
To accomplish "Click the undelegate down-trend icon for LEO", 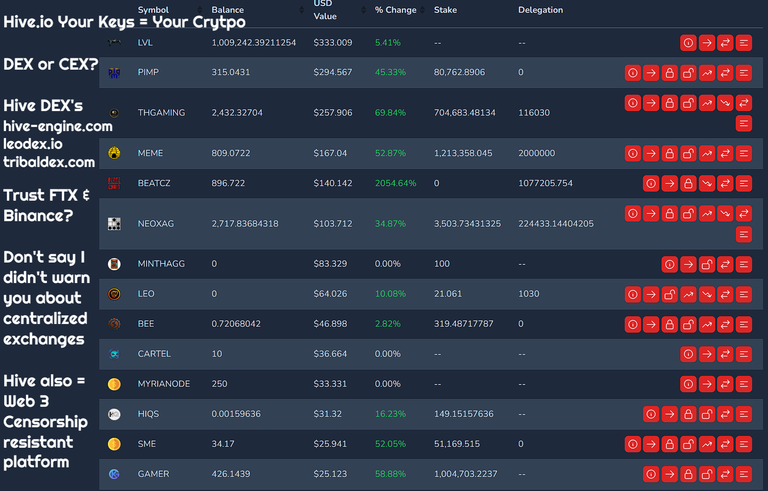I will point(707,295).
